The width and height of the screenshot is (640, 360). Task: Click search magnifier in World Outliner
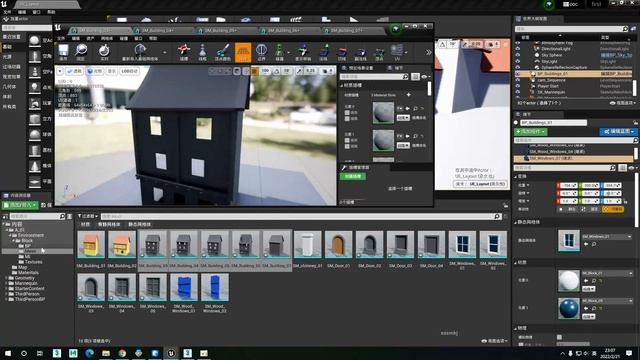point(625,29)
